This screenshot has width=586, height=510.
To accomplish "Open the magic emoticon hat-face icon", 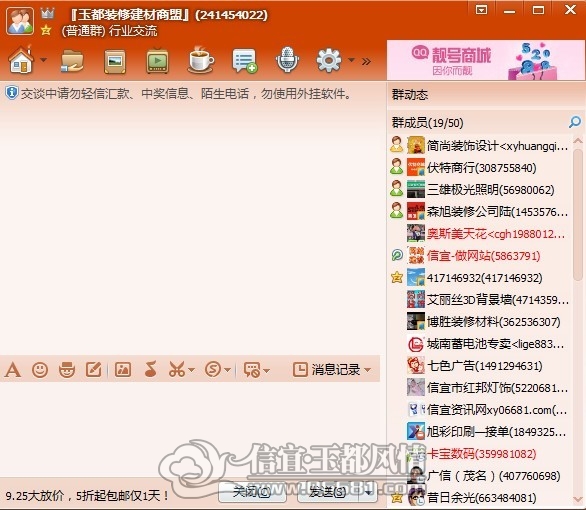I will (67, 370).
